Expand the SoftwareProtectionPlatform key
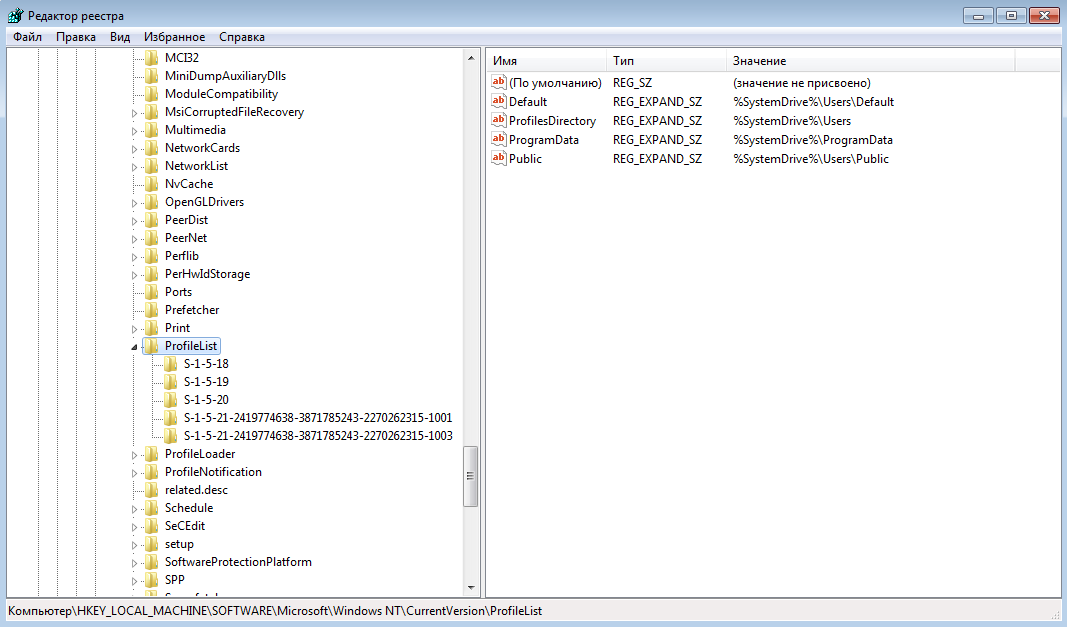The image size is (1067, 627). pos(134,562)
